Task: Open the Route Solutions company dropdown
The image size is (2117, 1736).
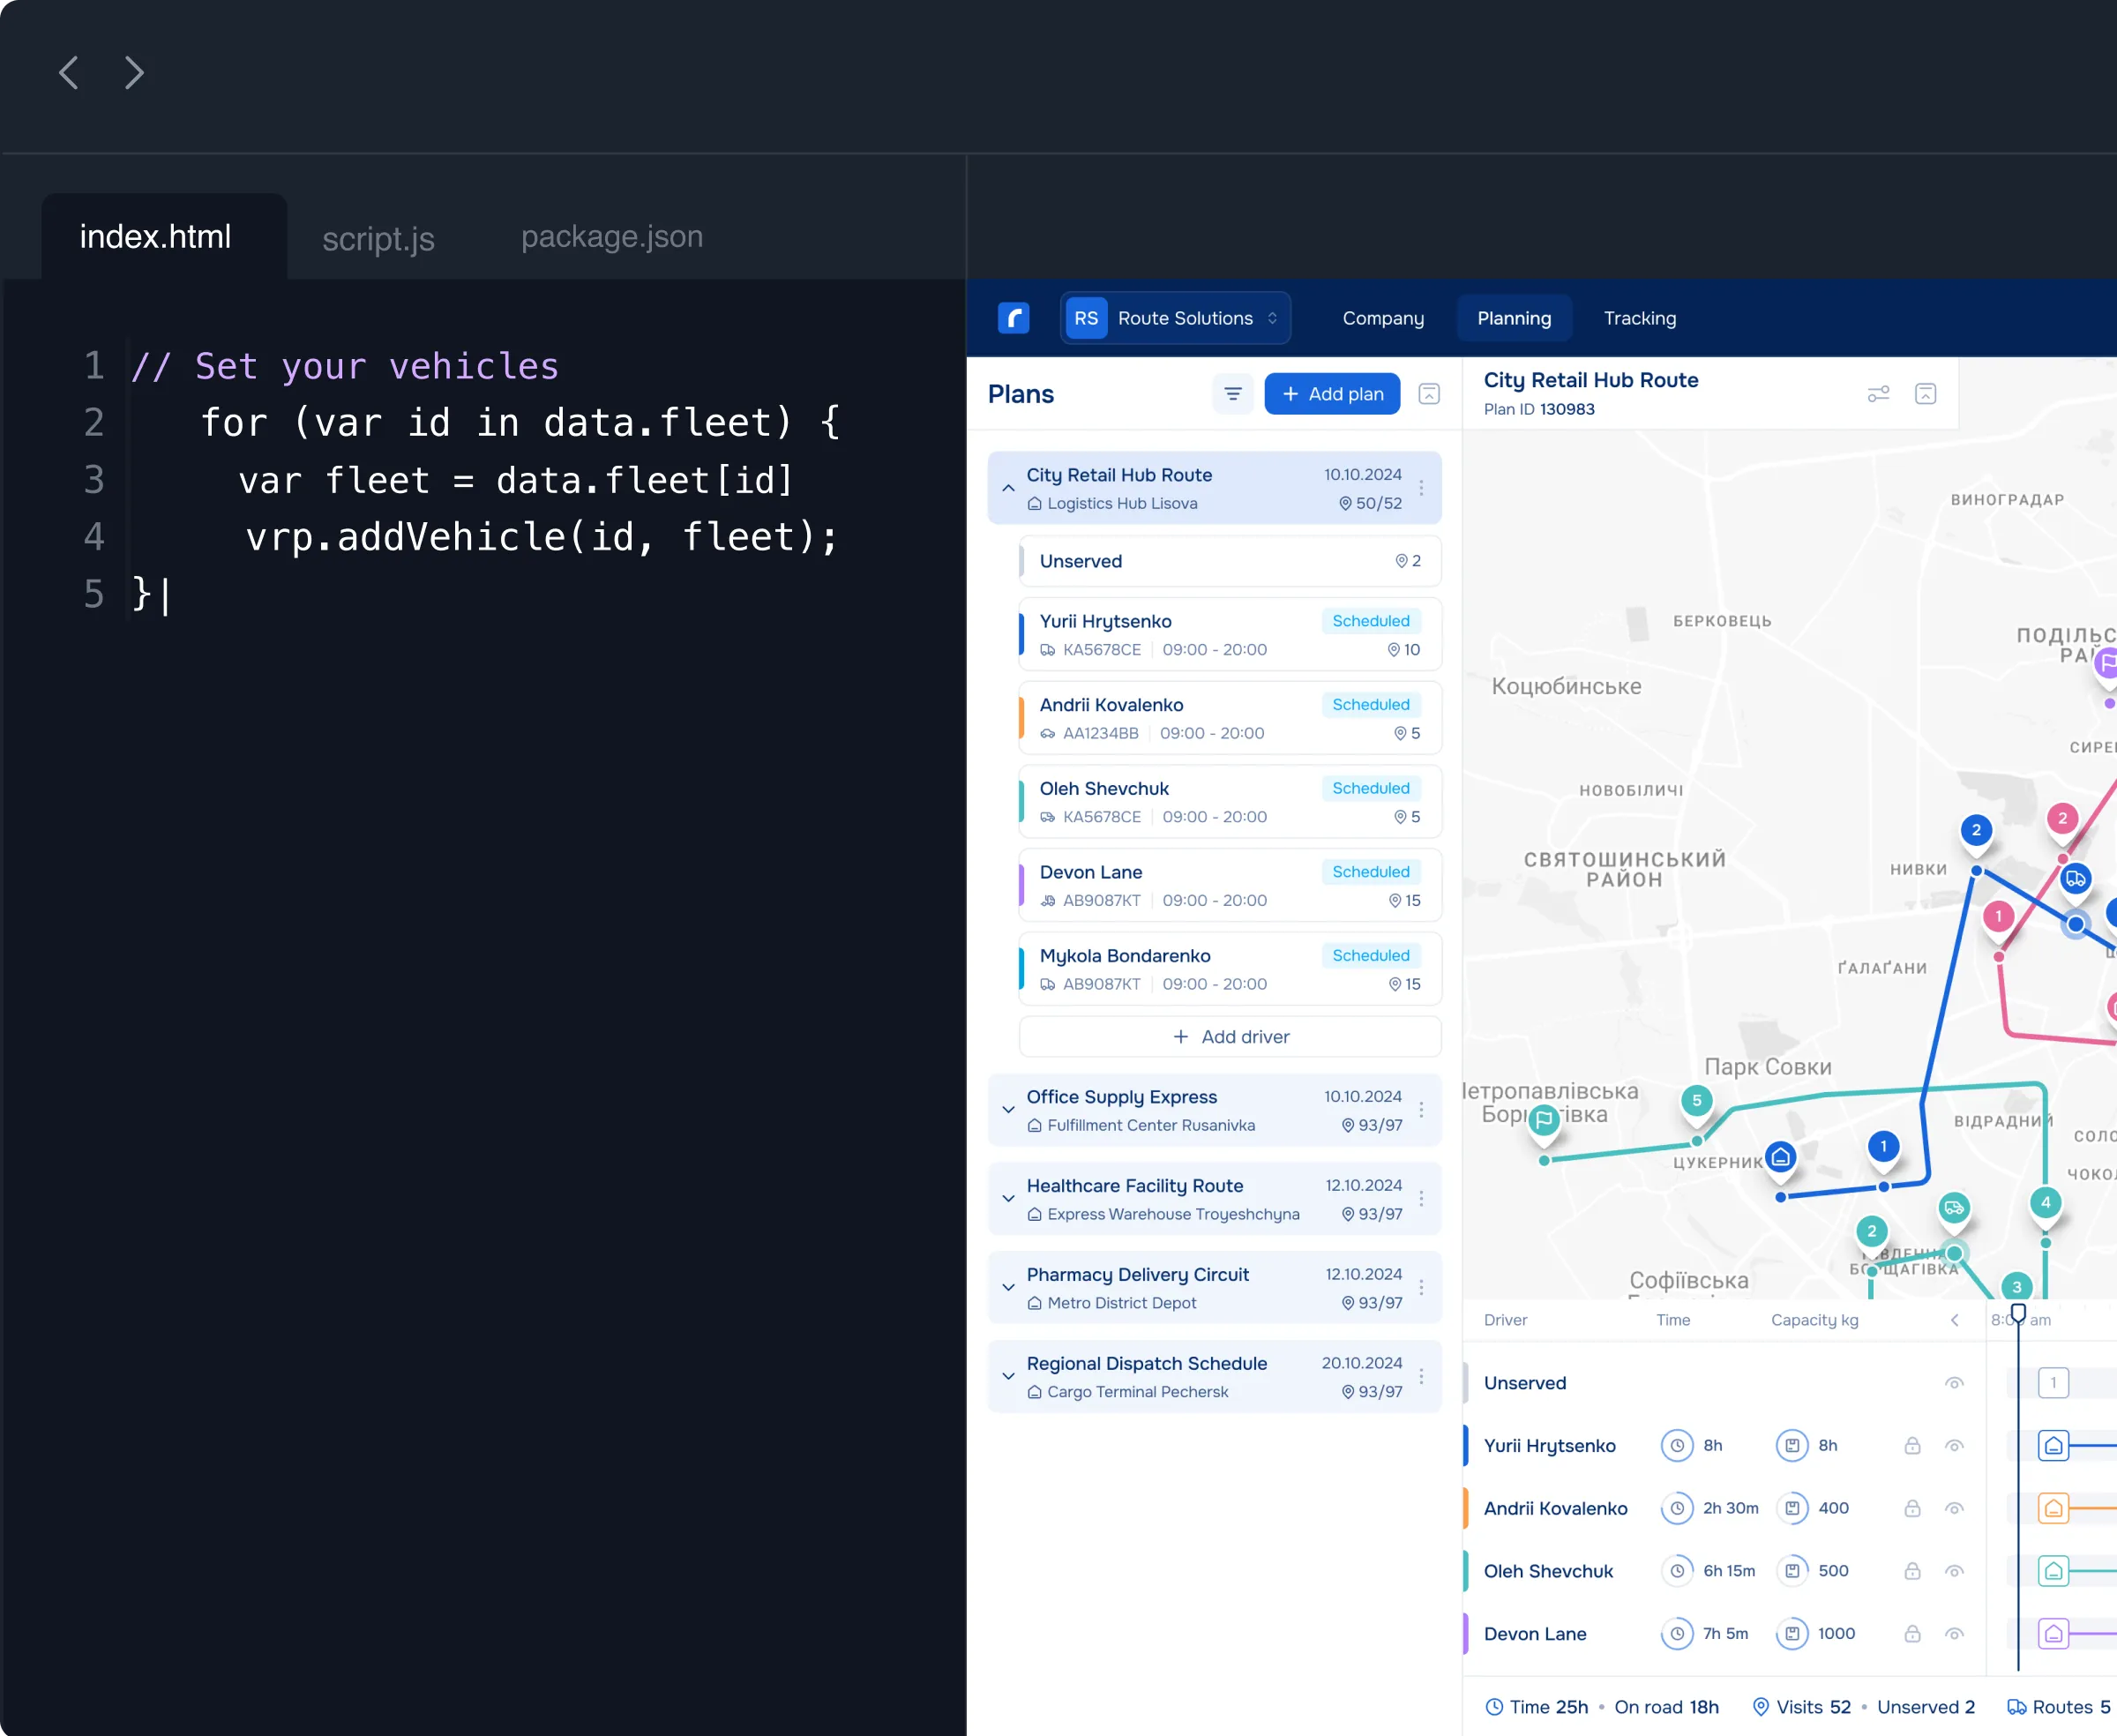Action: pos(1175,318)
